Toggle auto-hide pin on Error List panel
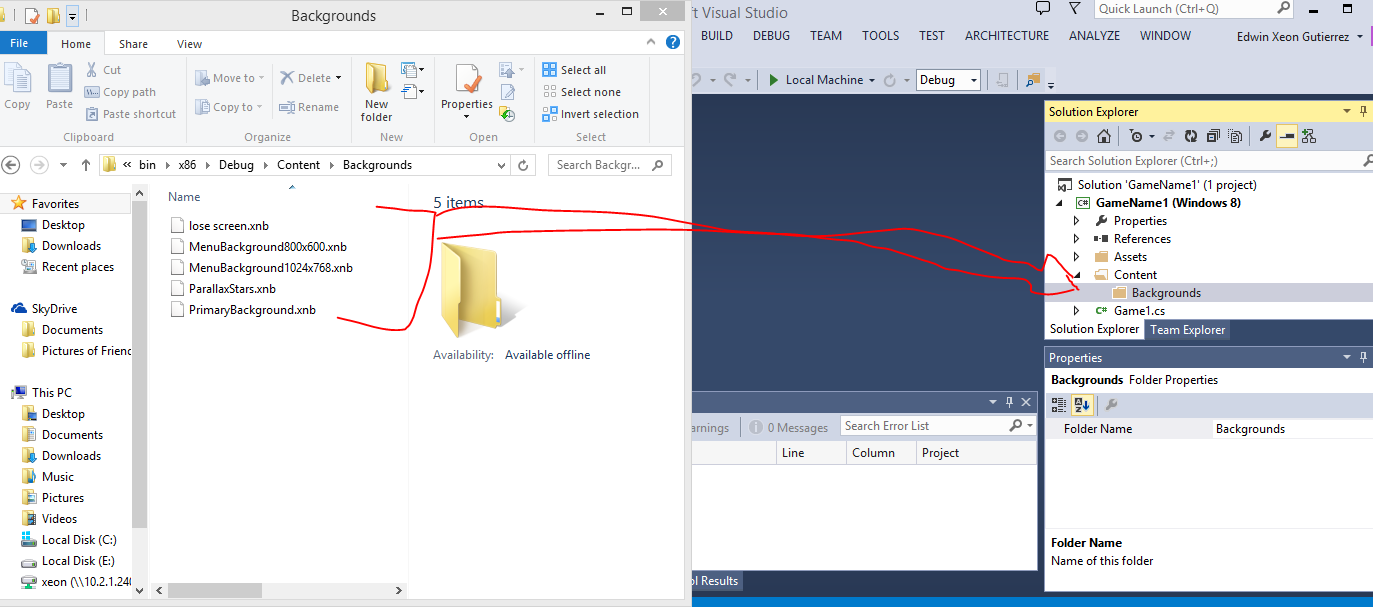 pos(1011,402)
